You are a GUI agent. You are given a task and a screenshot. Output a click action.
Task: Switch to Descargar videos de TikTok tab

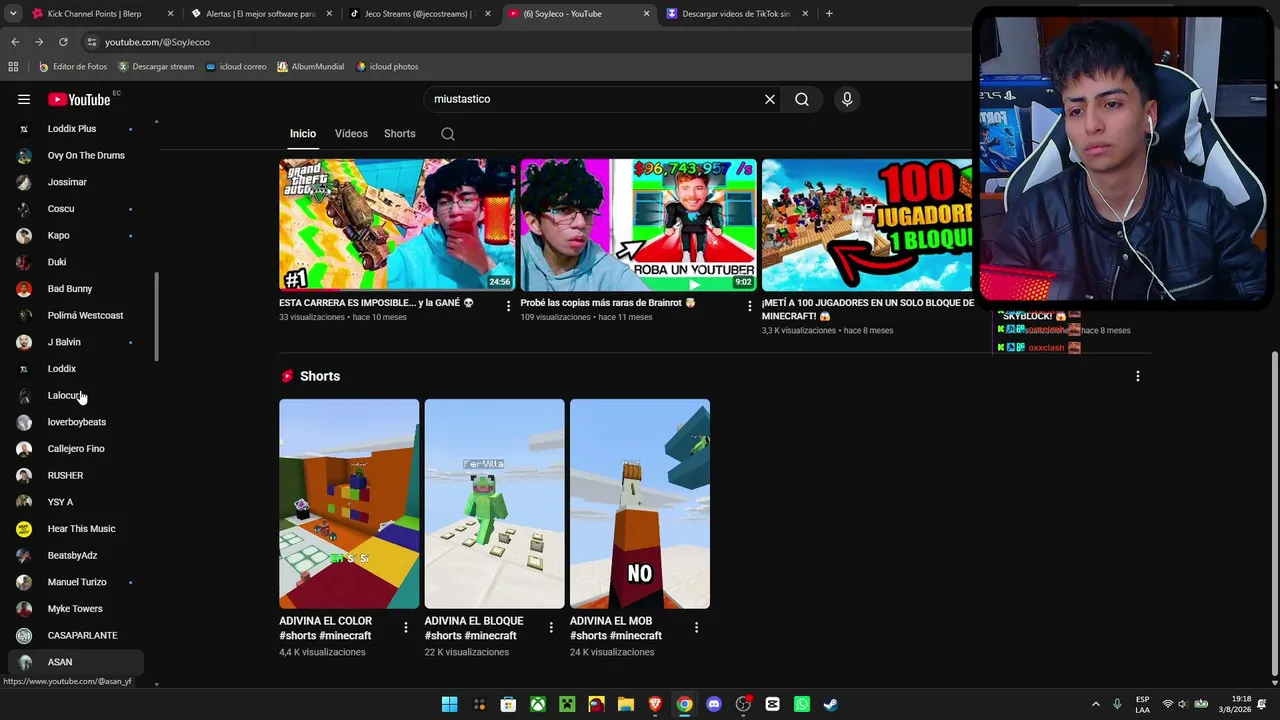coord(736,14)
